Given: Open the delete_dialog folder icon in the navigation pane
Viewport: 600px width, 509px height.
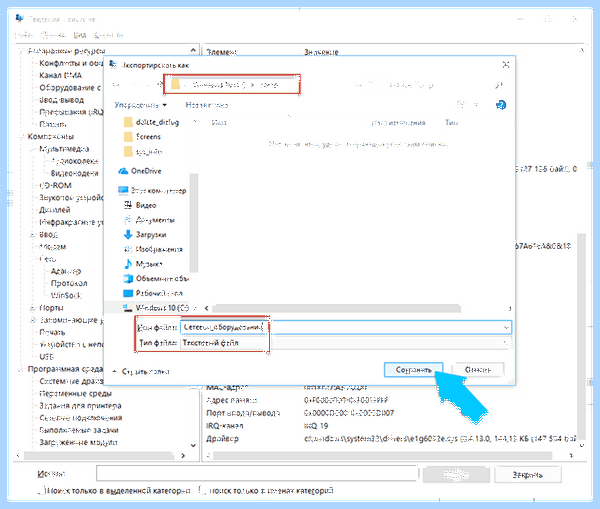Looking at the screenshot, I should point(128,122).
